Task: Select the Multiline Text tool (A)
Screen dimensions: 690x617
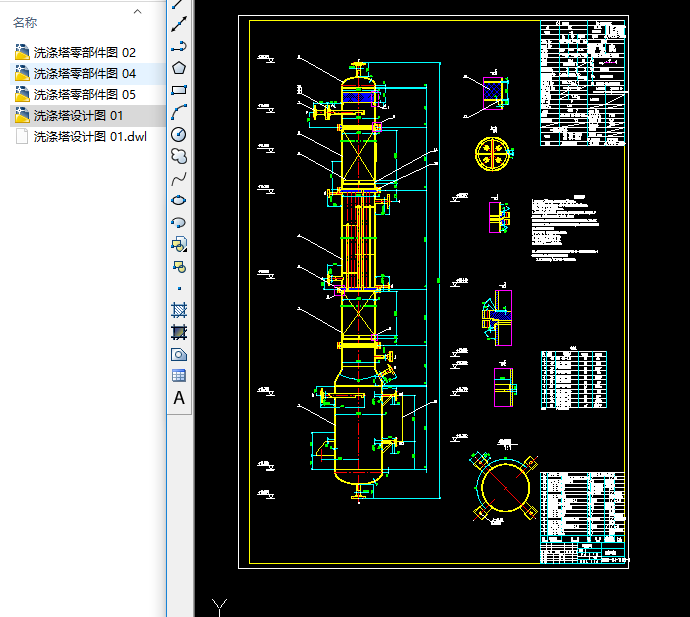Action: pyautogui.click(x=179, y=398)
